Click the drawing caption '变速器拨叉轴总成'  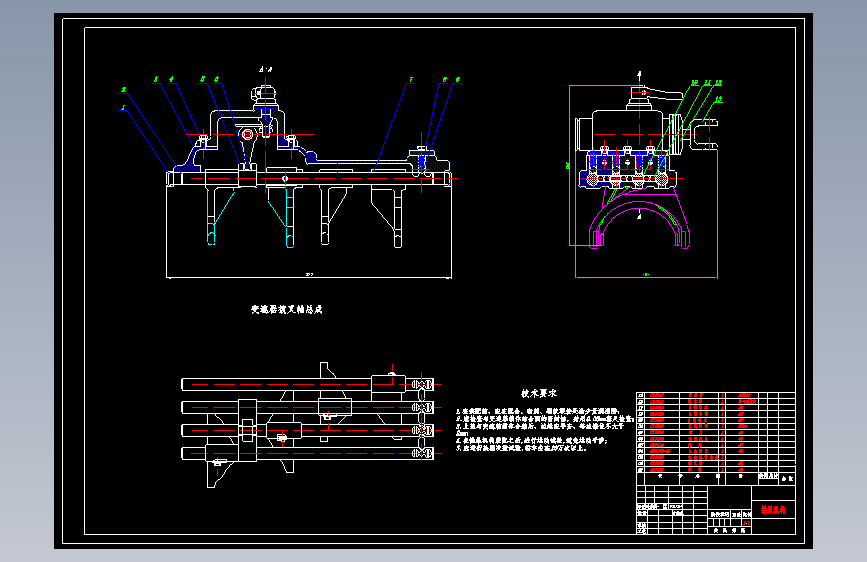(x=286, y=310)
